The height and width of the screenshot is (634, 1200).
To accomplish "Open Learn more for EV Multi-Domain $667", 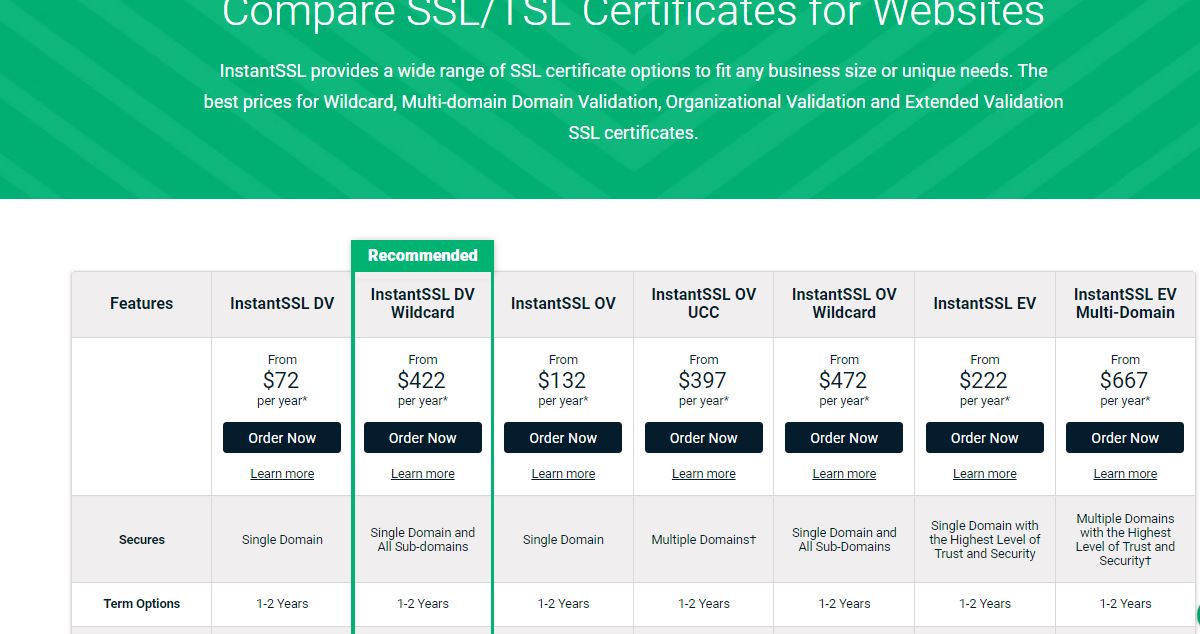I will (x=1125, y=474).
